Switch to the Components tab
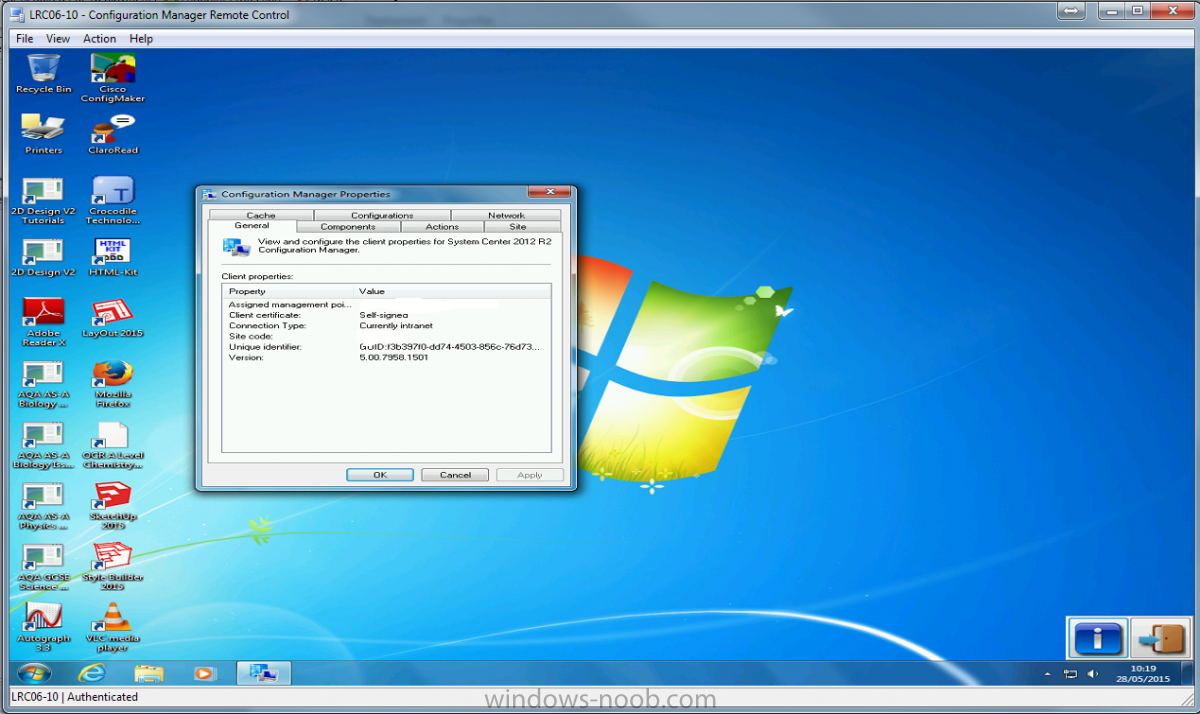Screen dimensions: 1200x714 coord(348,227)
